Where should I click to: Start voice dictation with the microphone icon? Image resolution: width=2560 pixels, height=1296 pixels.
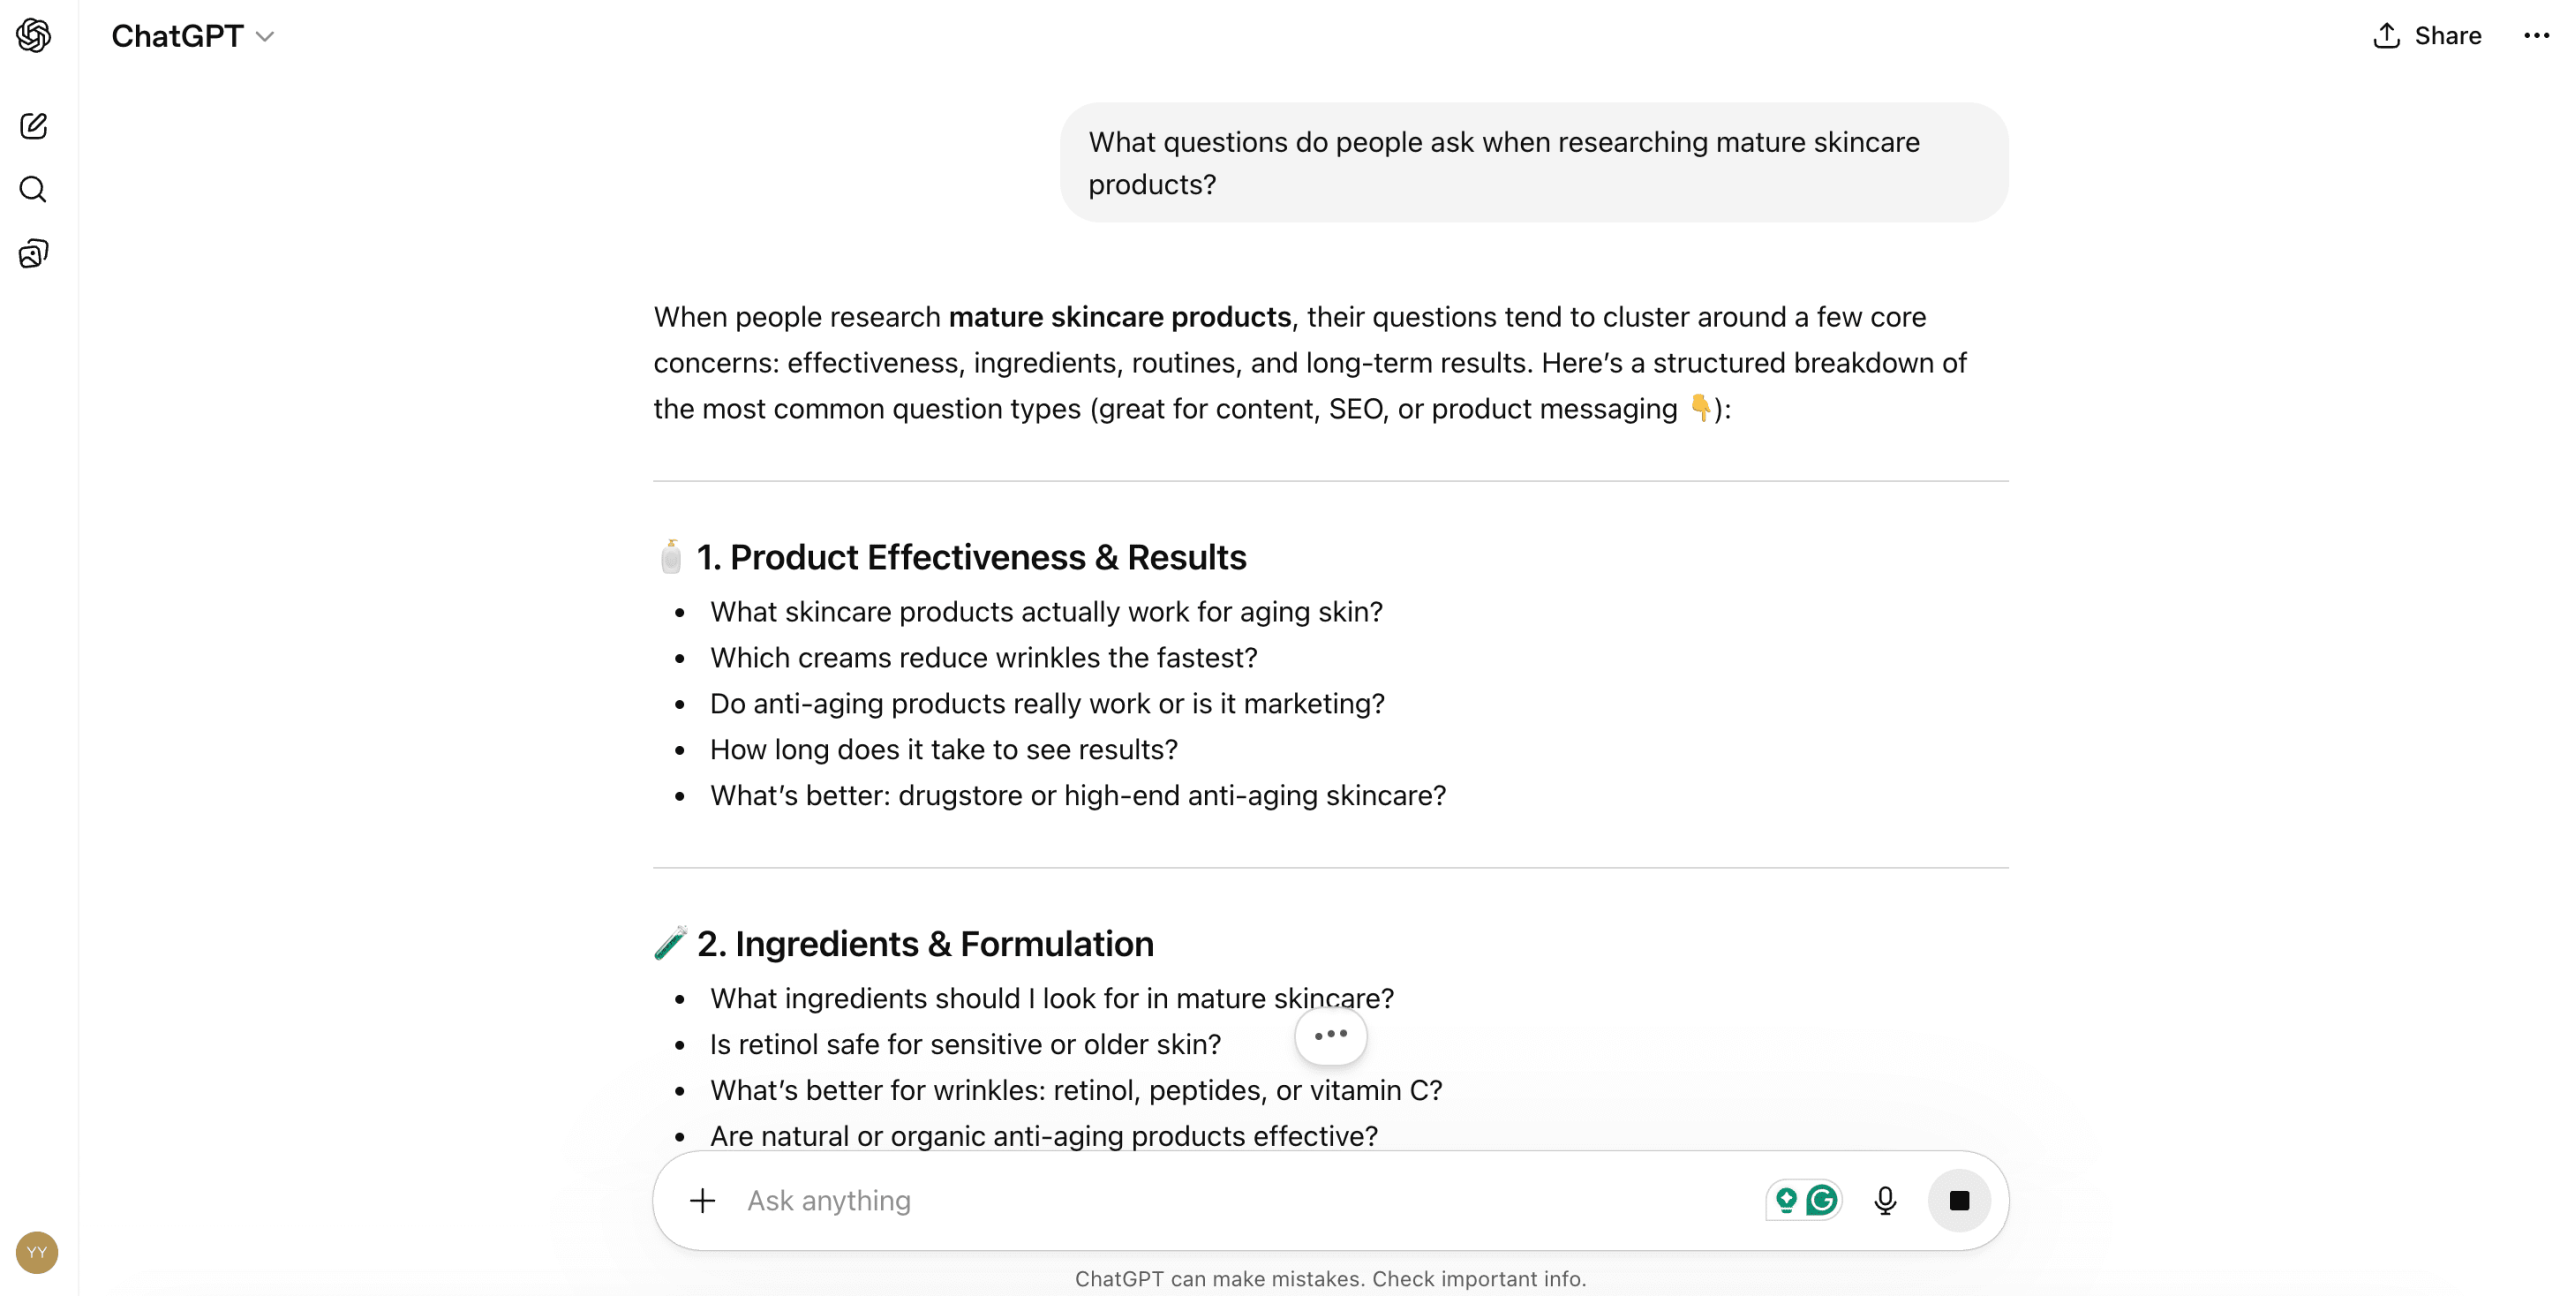[x=1885, y=1200]
